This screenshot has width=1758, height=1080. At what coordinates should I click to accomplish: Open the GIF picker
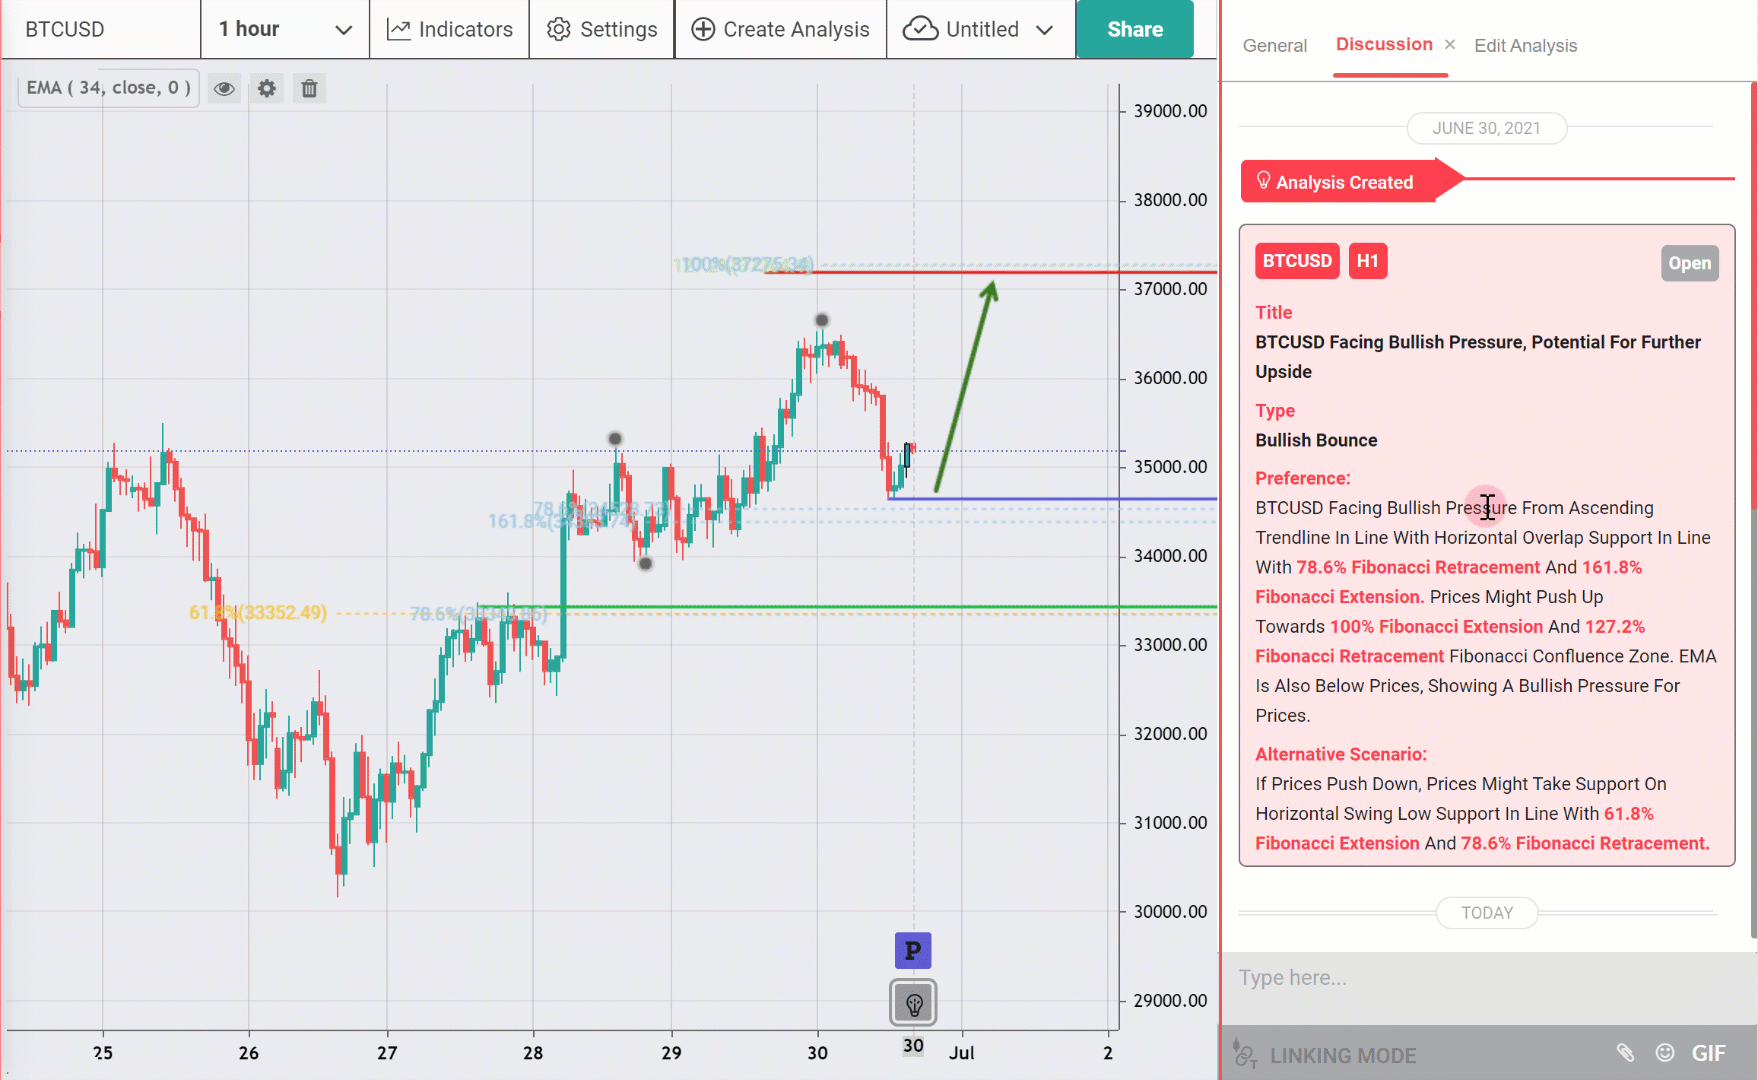pos(1708,1053)
